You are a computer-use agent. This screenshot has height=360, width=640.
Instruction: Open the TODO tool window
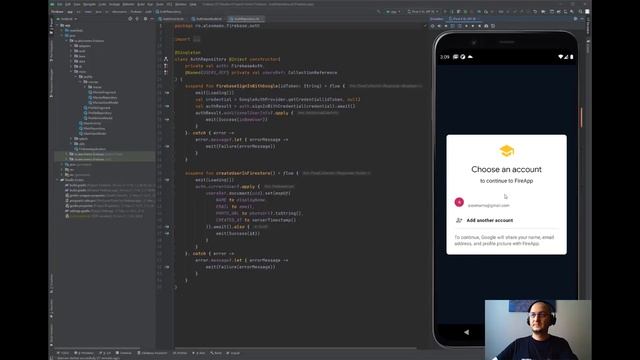(x=64, y=353)
